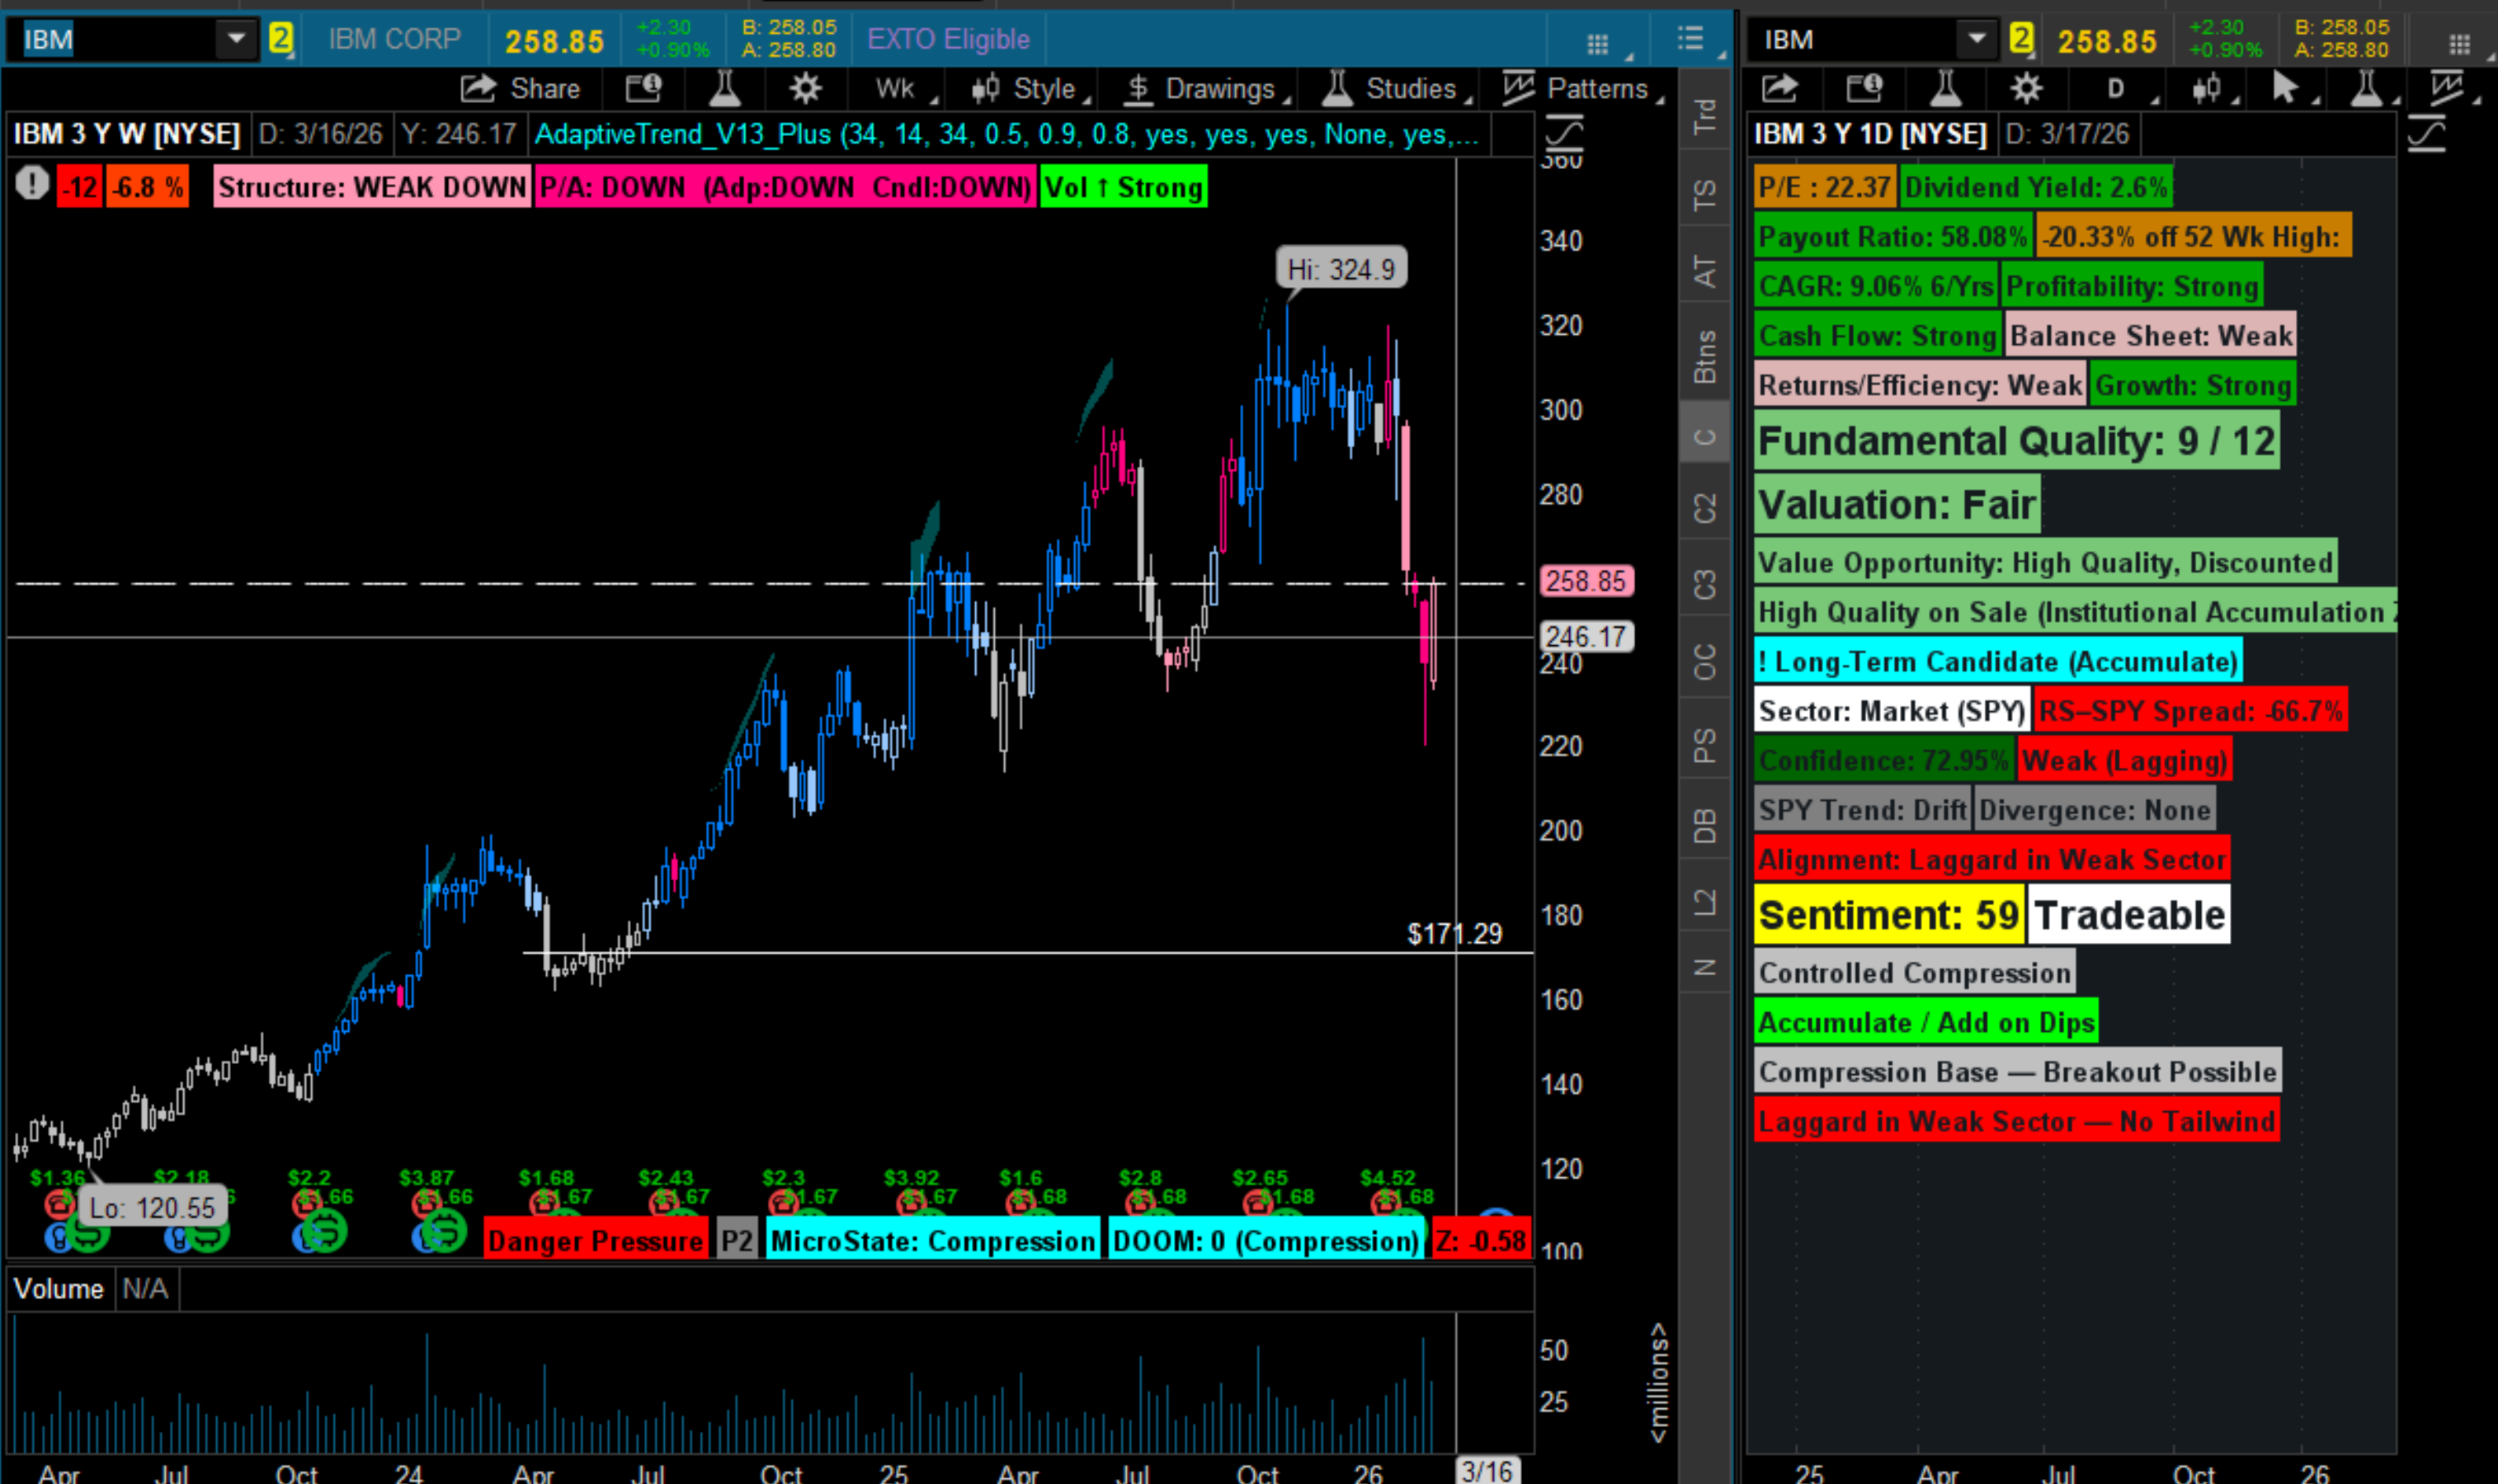The image size is (2498, 1484).
Task: Open the Style menu in chart toolbar
Action: tap(1031, 89)
